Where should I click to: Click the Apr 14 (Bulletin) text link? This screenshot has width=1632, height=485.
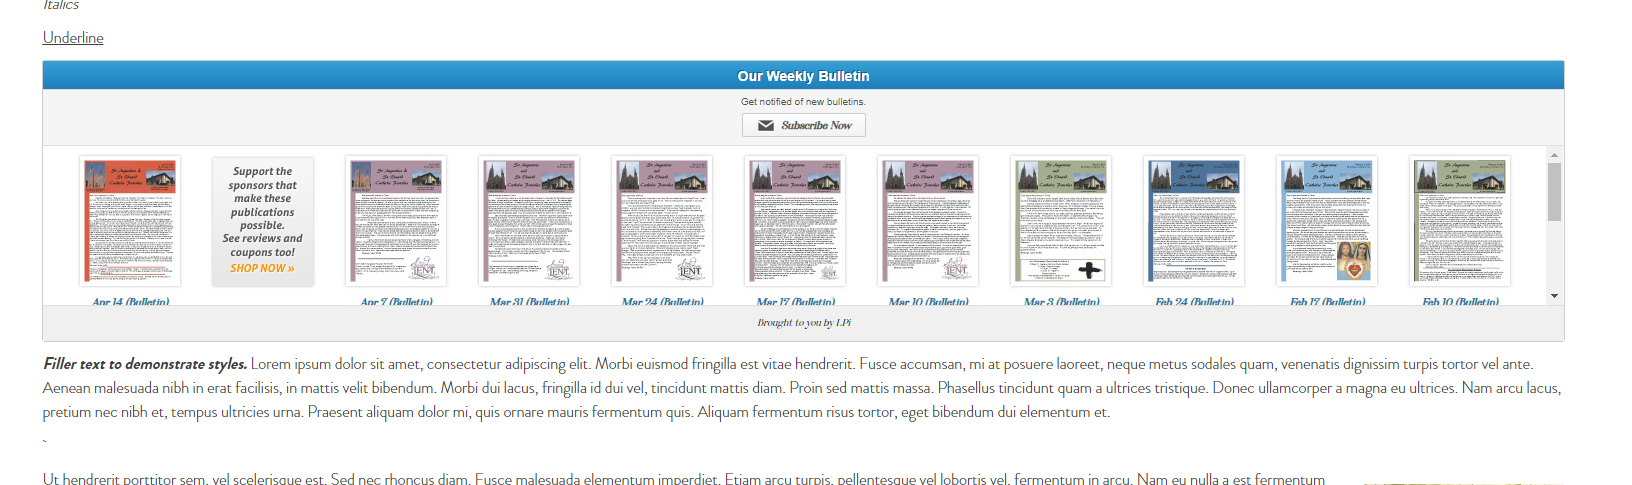(130, 301)
